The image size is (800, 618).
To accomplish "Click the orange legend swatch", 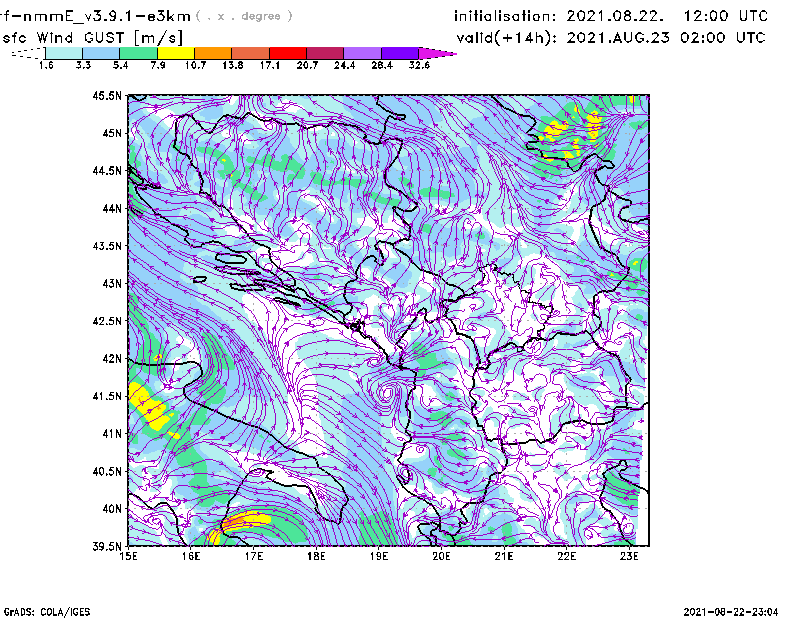I will pos(213,53).
